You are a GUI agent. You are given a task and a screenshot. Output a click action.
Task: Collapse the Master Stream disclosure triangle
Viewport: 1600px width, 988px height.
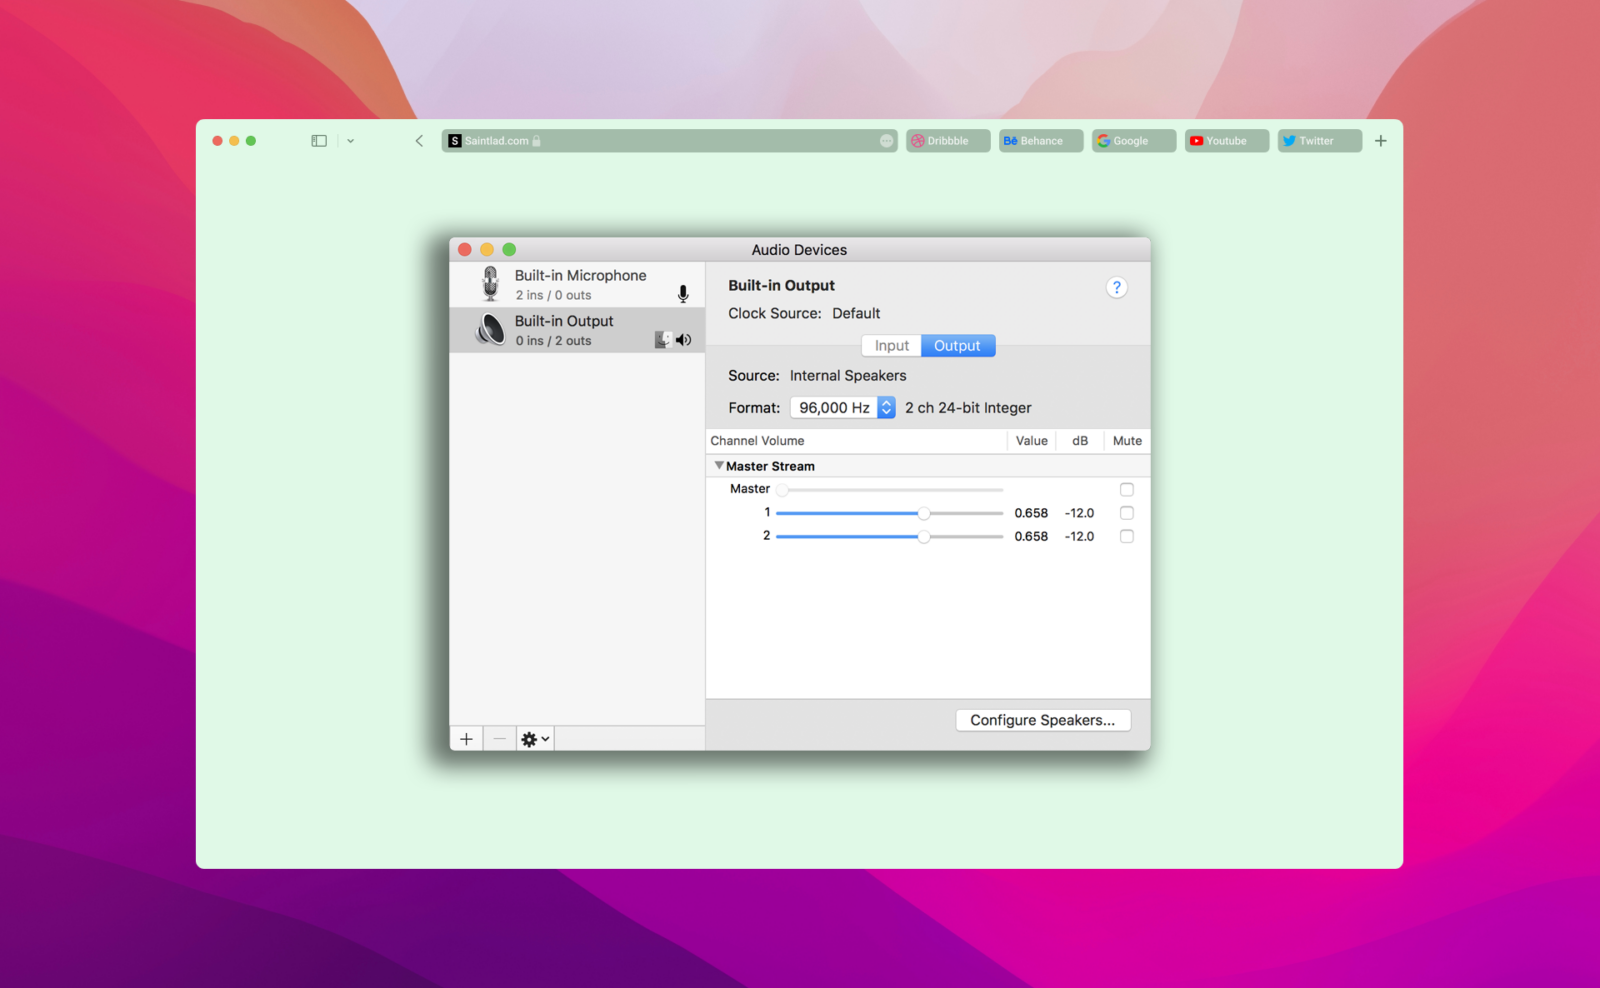(719, 465)
